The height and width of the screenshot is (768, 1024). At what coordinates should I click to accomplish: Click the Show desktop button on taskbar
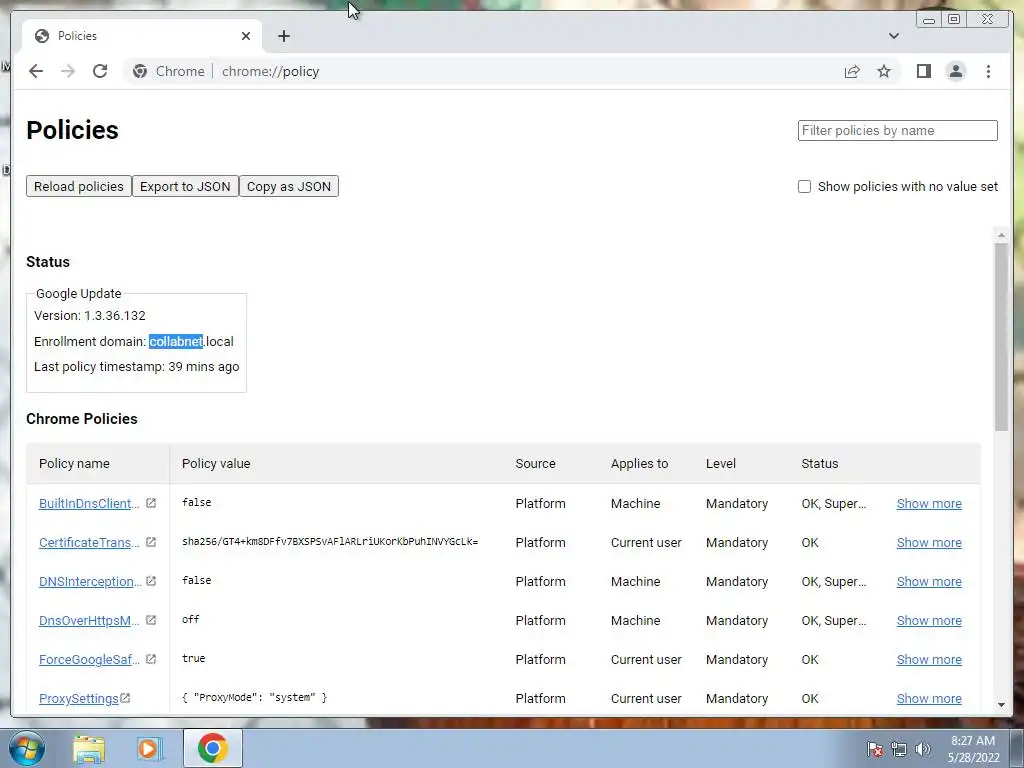[x=1018, y=748]
